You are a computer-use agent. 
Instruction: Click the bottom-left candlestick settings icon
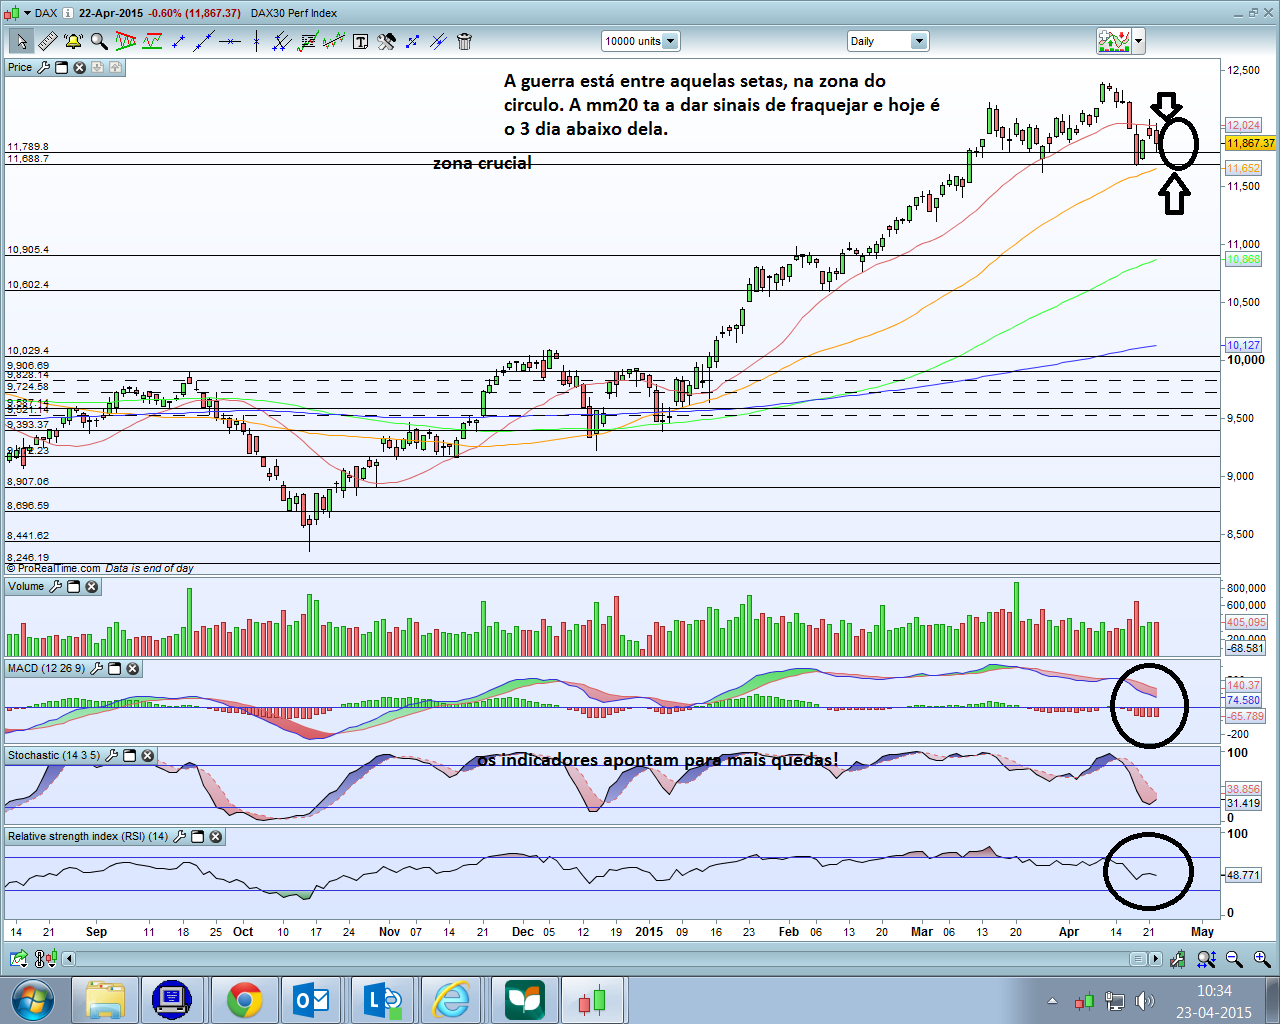pos(45,959)
